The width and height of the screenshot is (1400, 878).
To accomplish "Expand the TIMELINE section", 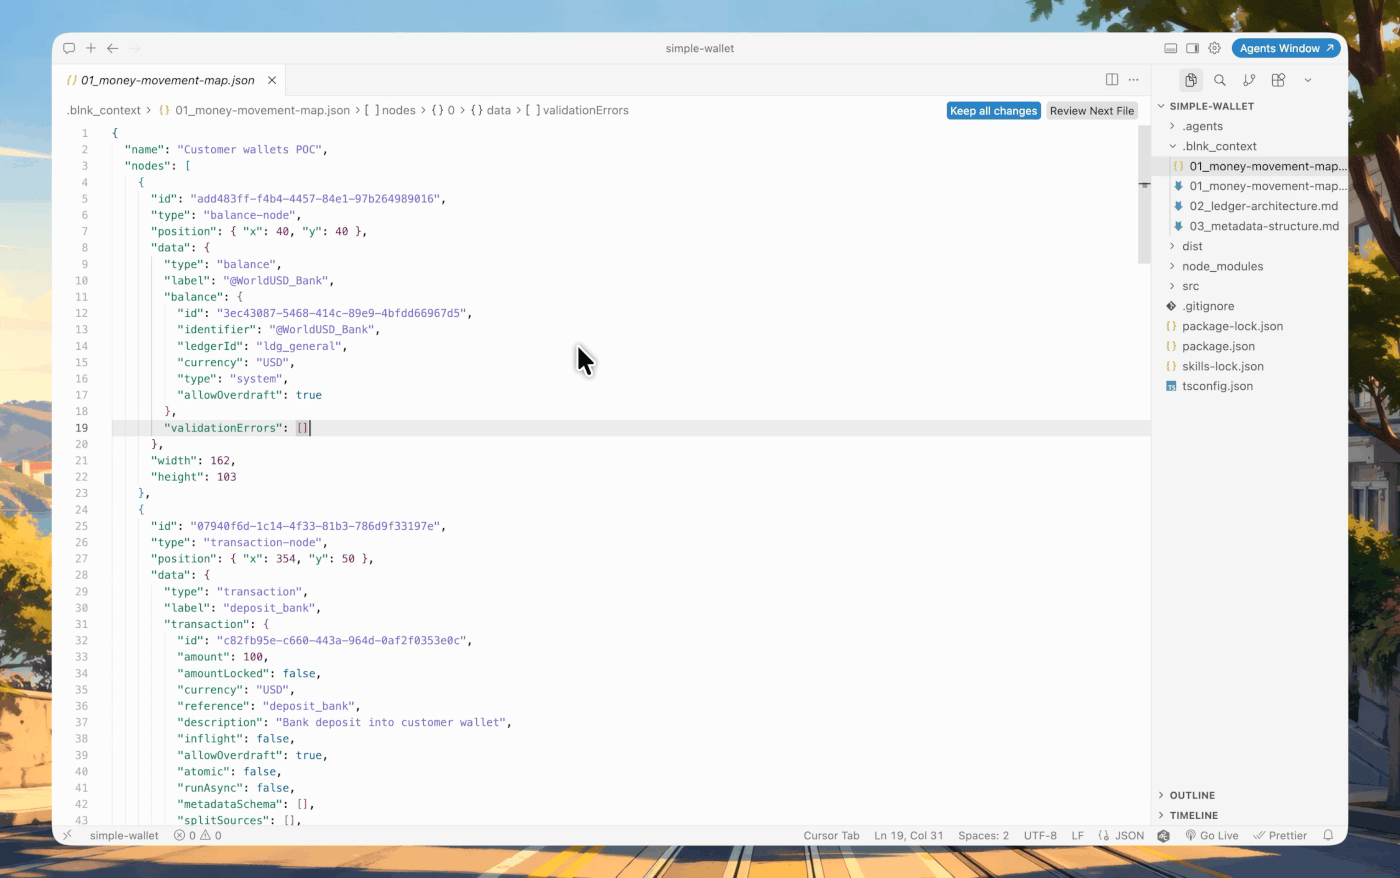I will [x=1250, y=815].
